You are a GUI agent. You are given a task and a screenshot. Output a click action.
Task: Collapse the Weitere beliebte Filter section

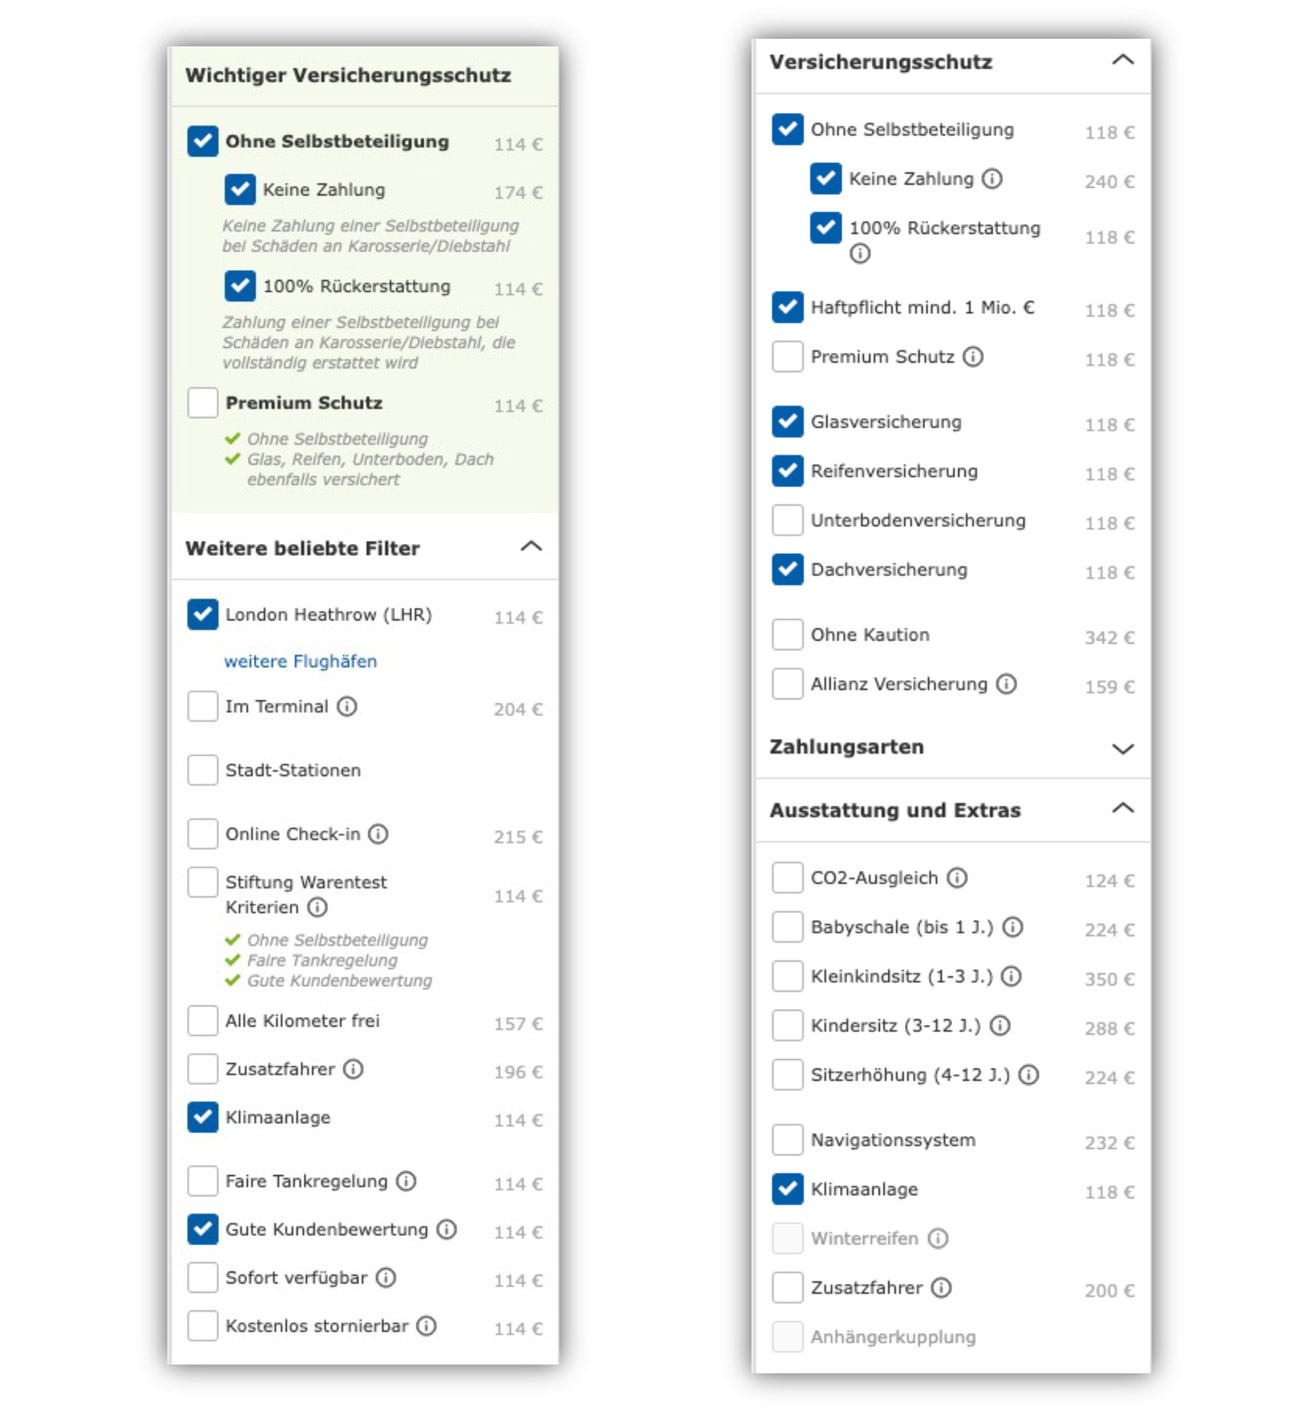tap(531, 547)
